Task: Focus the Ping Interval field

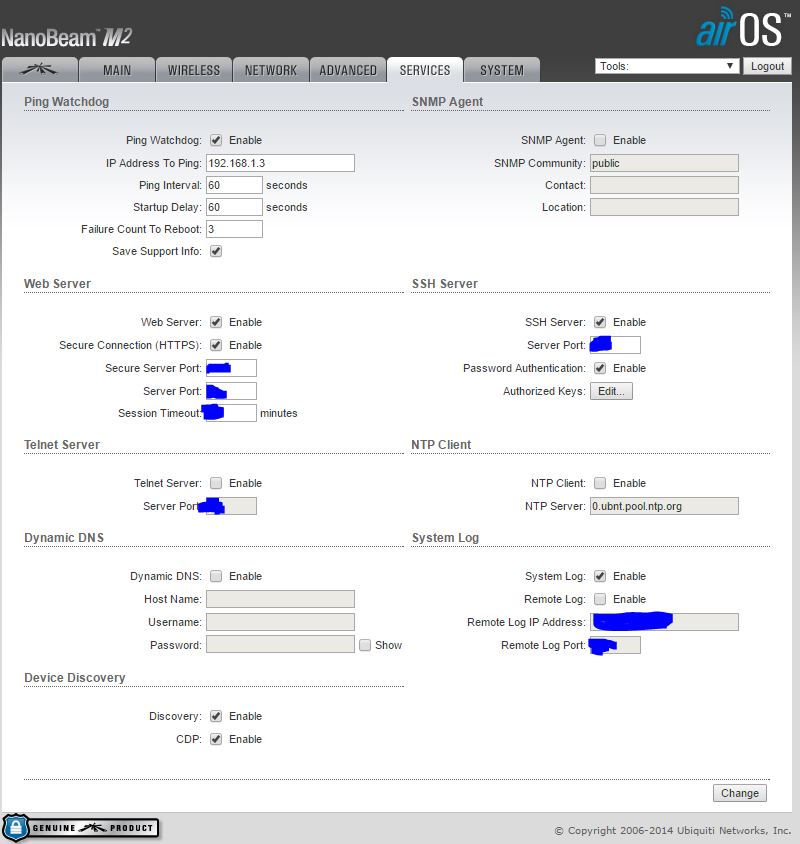Action: point(234,185)
